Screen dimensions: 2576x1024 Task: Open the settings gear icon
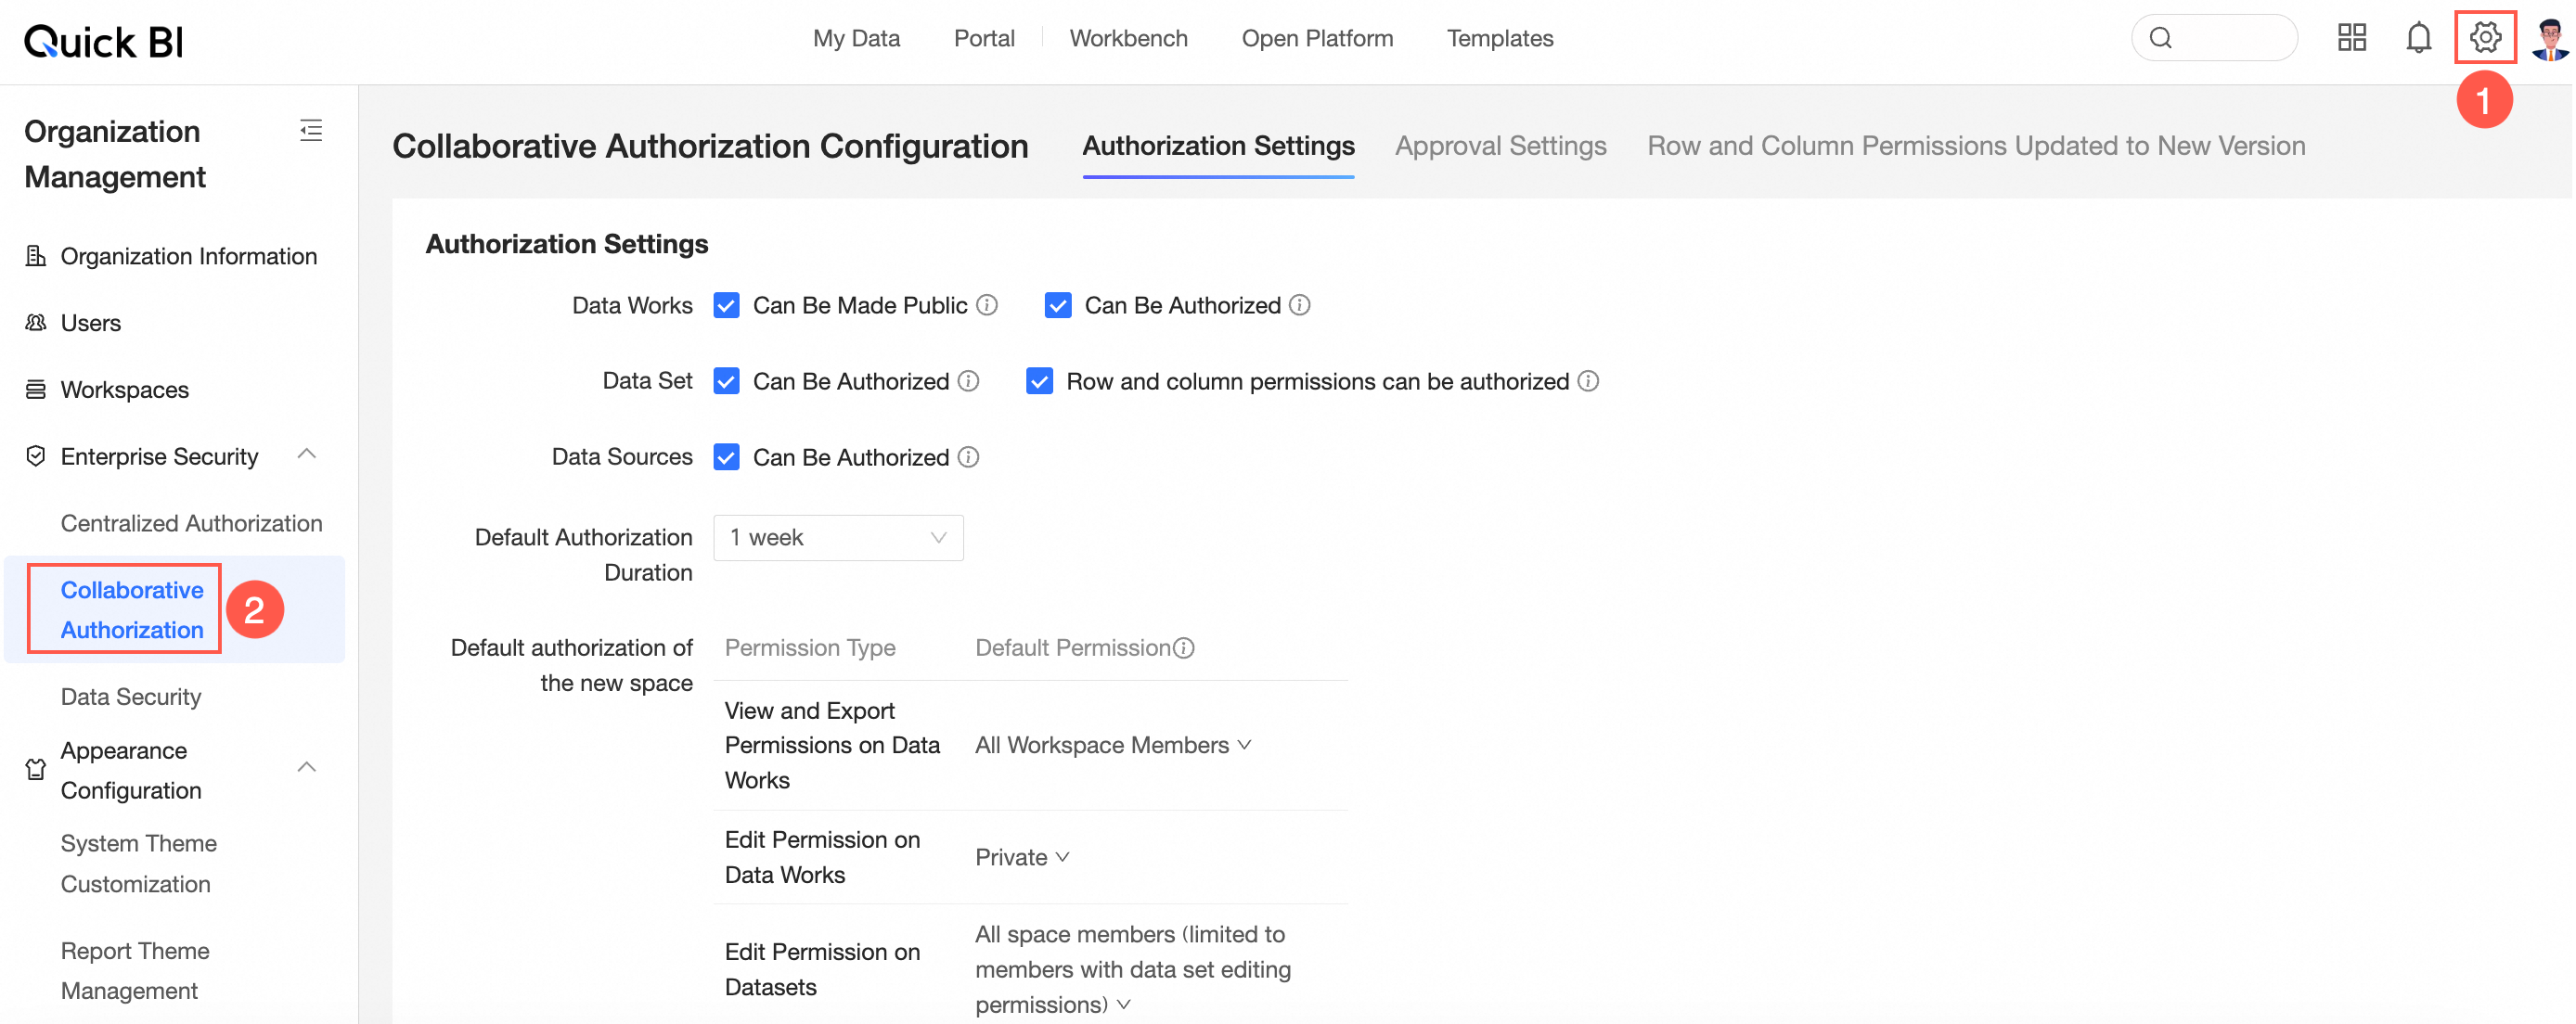click(x=2484, y=38)
